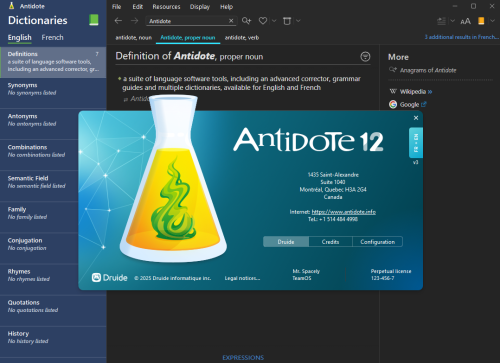Expand the dropdown beside the box icon
This screenshot has width=500, height=363.
(298, 21)
